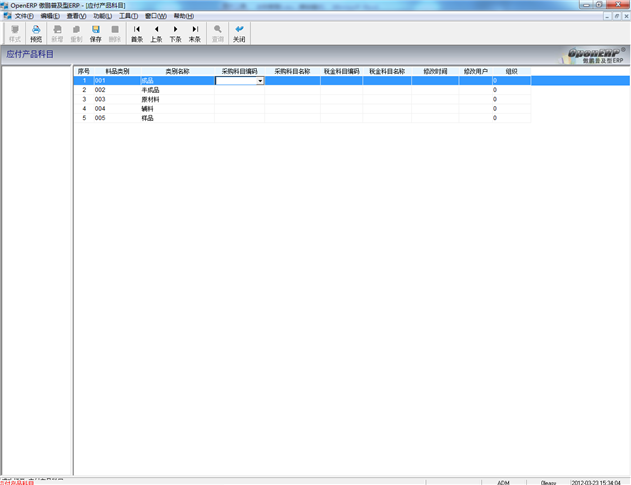The height and width of the screenshot is (485, 631).
Task: Click the 保存 (Save) toolbar icon
Action: 95,33
